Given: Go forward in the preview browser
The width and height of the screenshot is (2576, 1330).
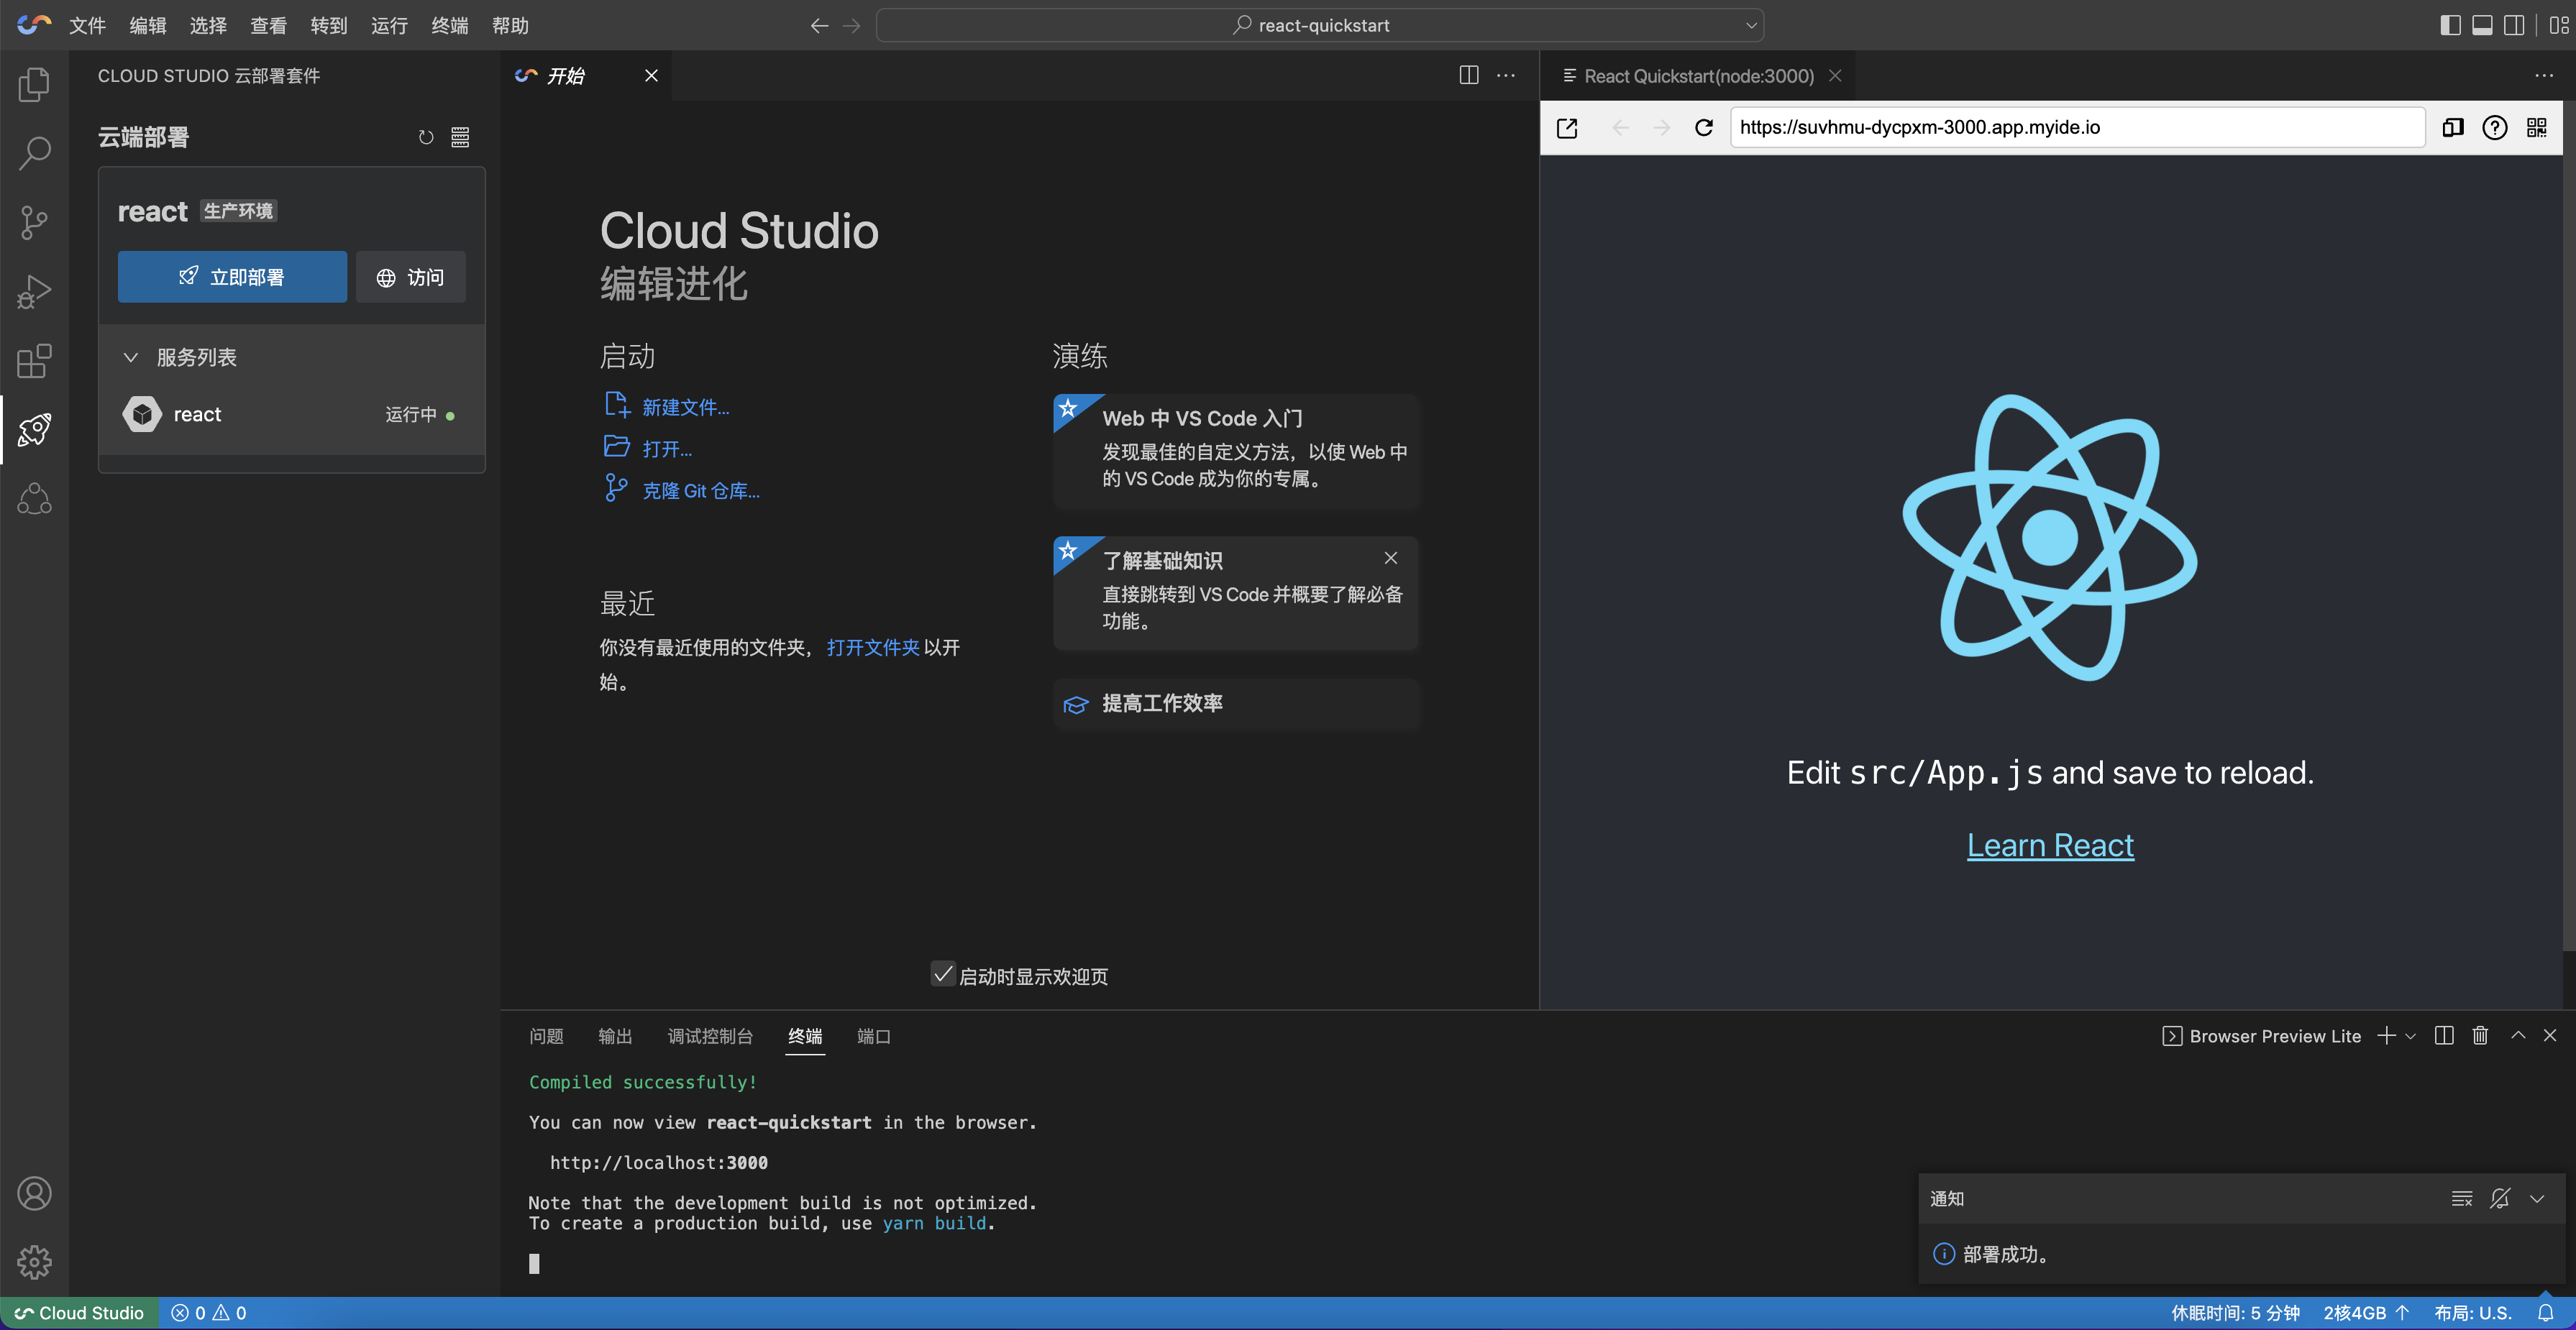Looking at the screenshot, I should [x=1661, y=127].
